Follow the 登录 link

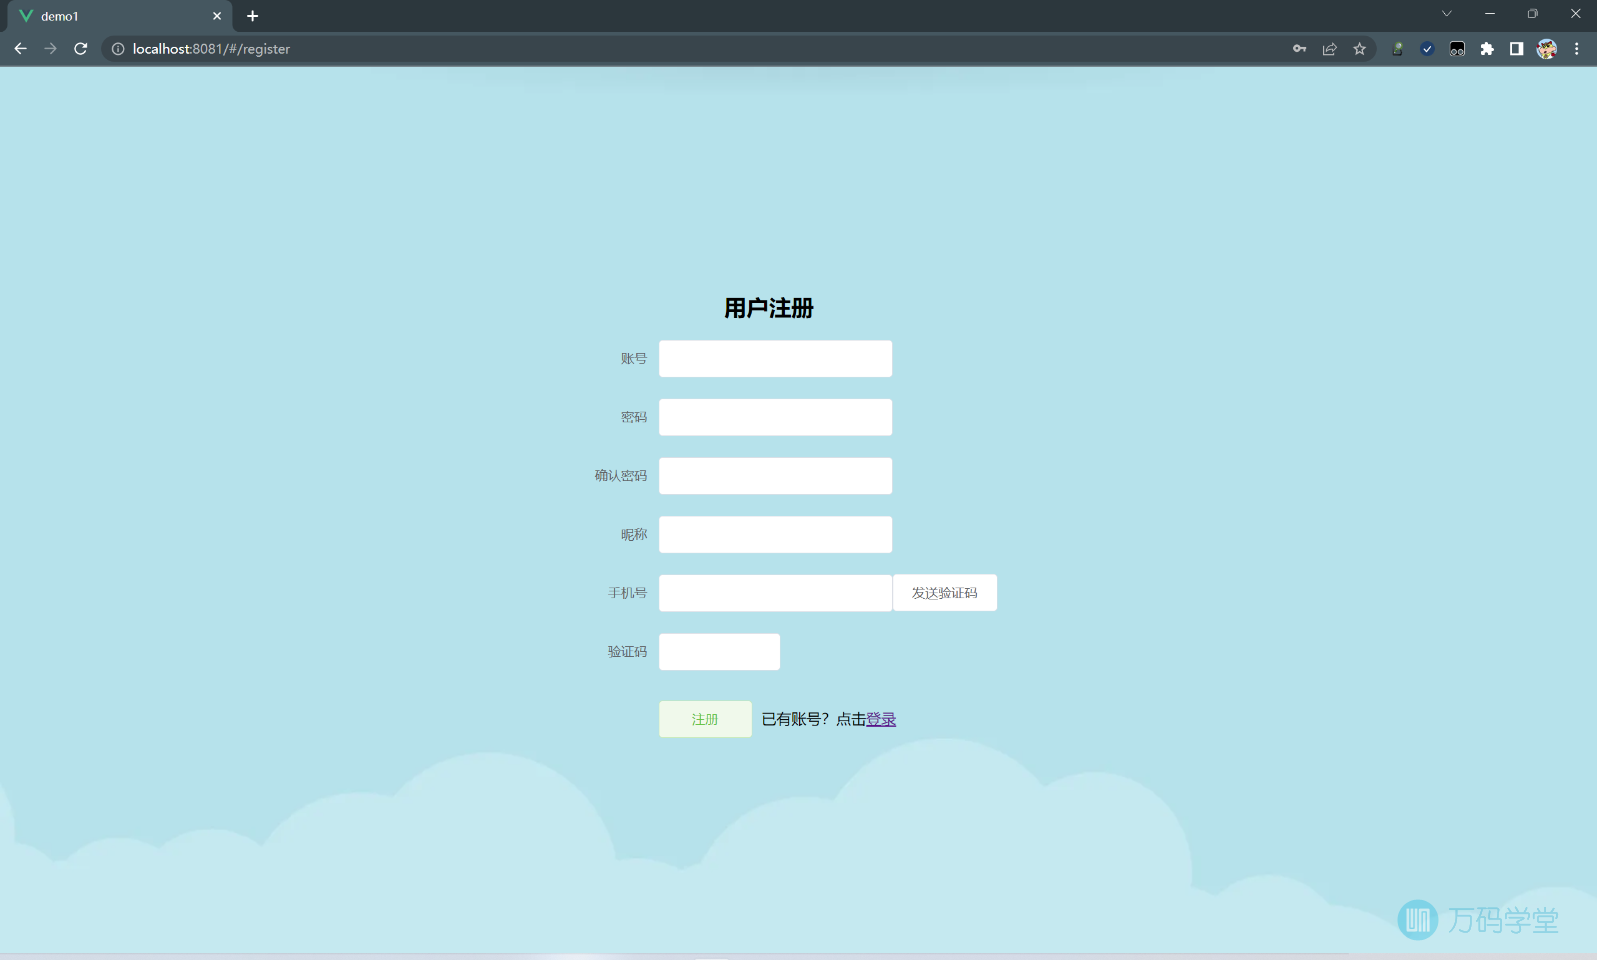click(881, 719)
